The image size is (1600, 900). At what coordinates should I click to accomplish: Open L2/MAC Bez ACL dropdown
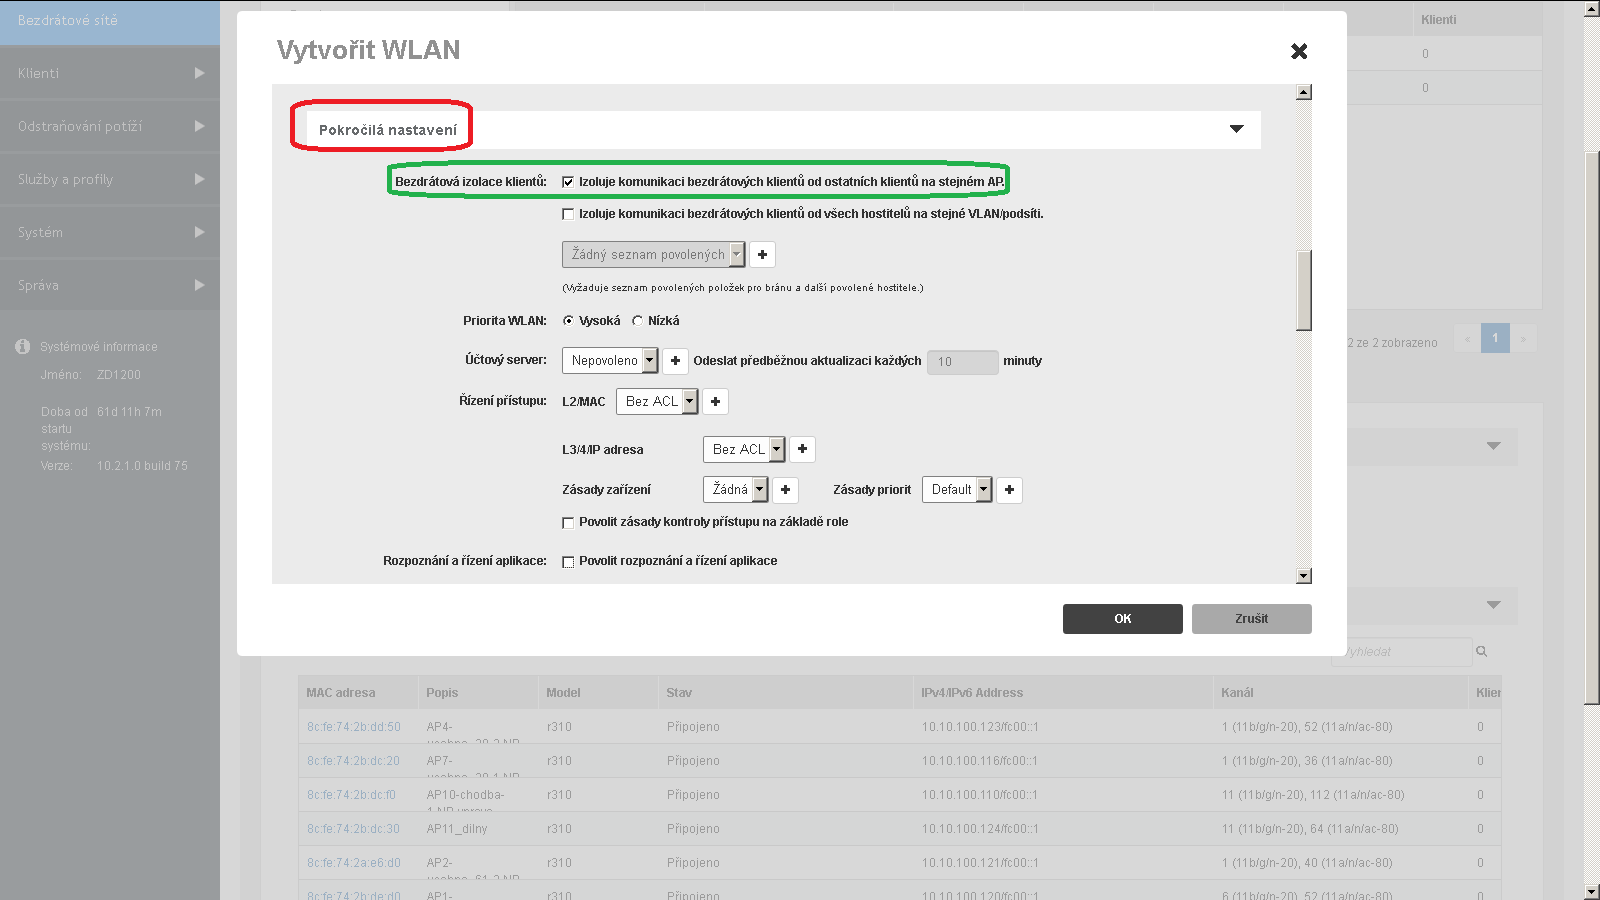657,402
